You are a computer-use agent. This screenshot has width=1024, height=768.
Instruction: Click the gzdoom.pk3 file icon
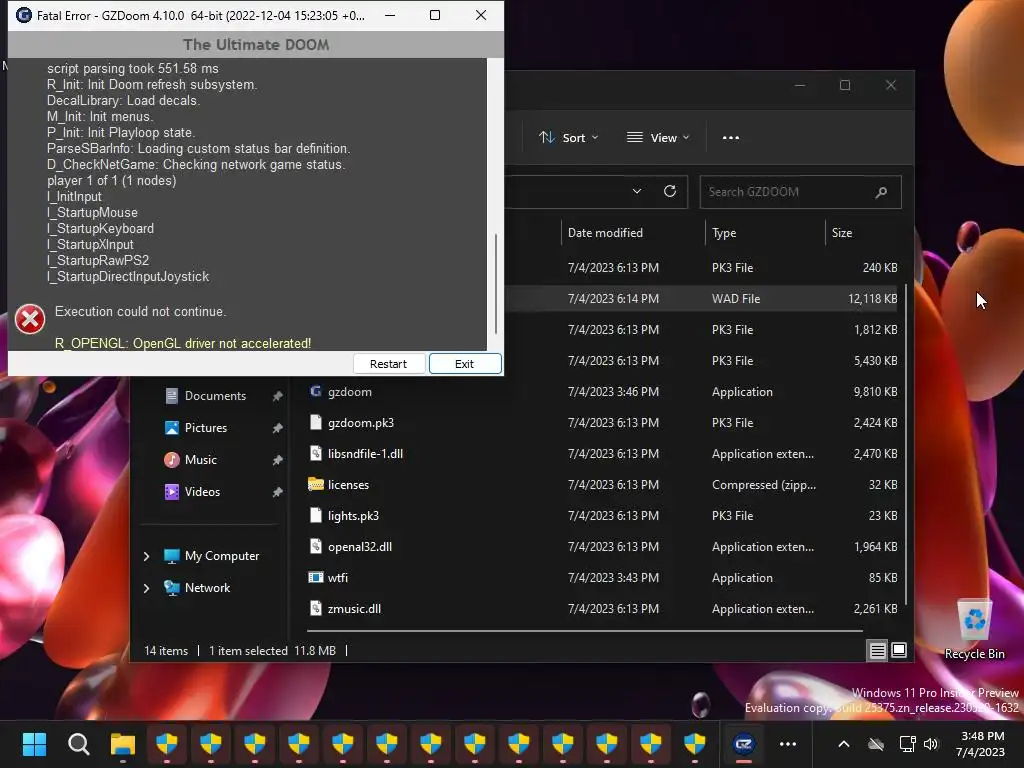click(x=315, y=423)
